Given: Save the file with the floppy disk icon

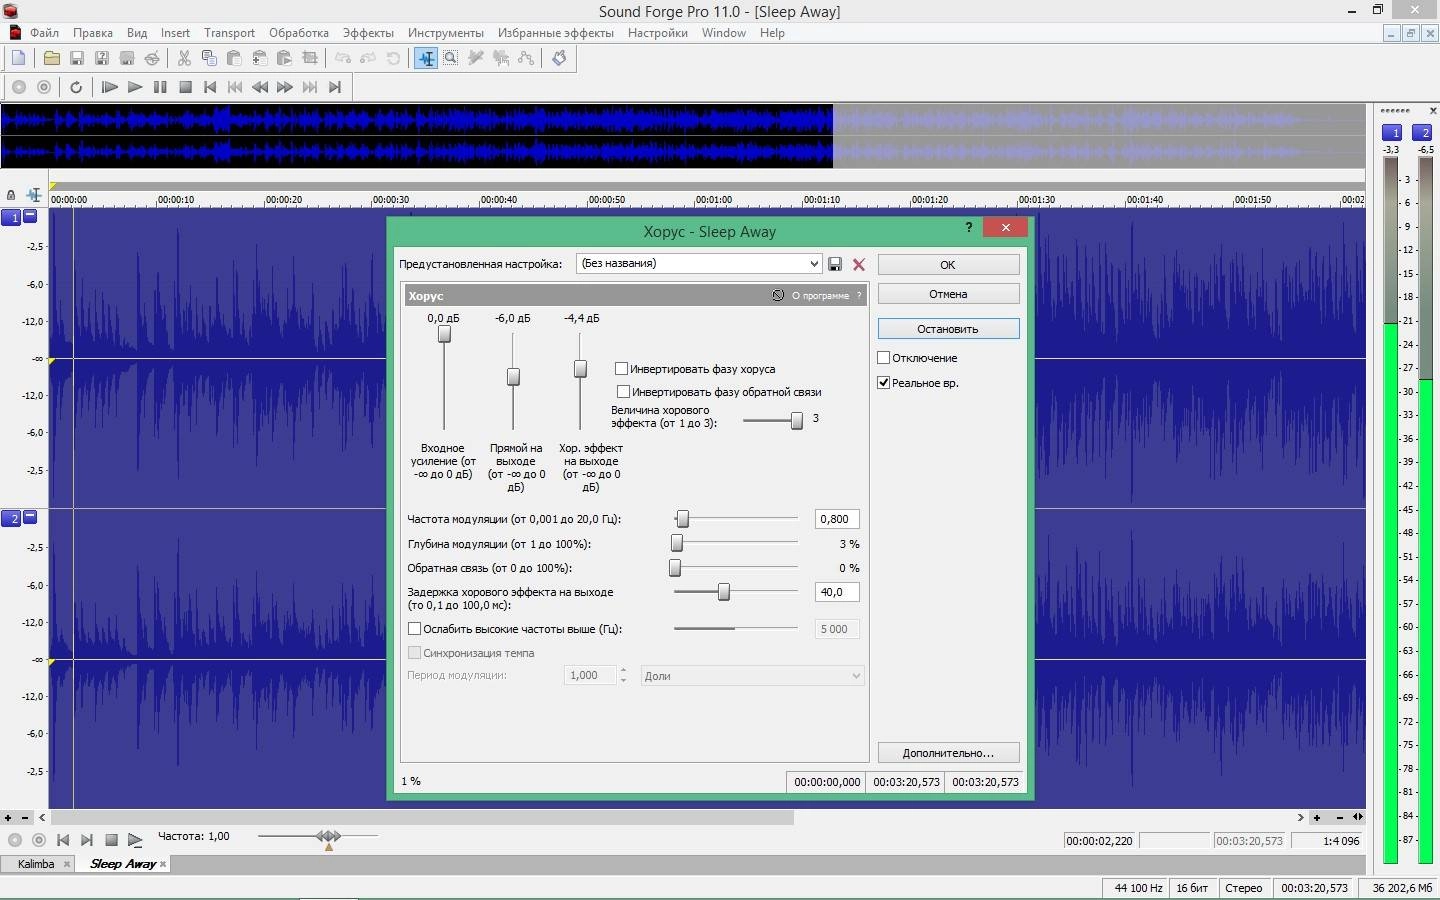Looking at the screenshot, I should tap(76, 58).
